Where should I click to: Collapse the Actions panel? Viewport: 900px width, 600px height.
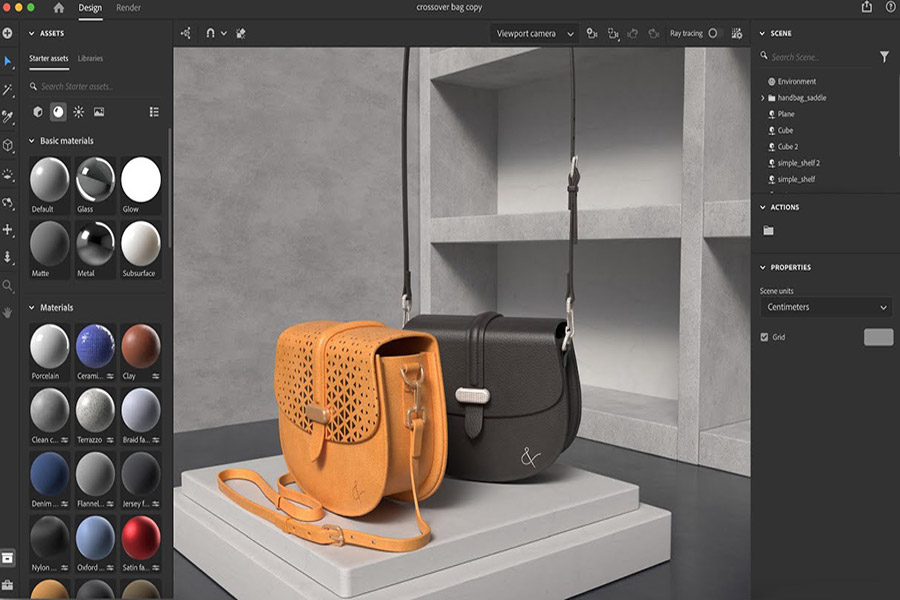[762, 207]
